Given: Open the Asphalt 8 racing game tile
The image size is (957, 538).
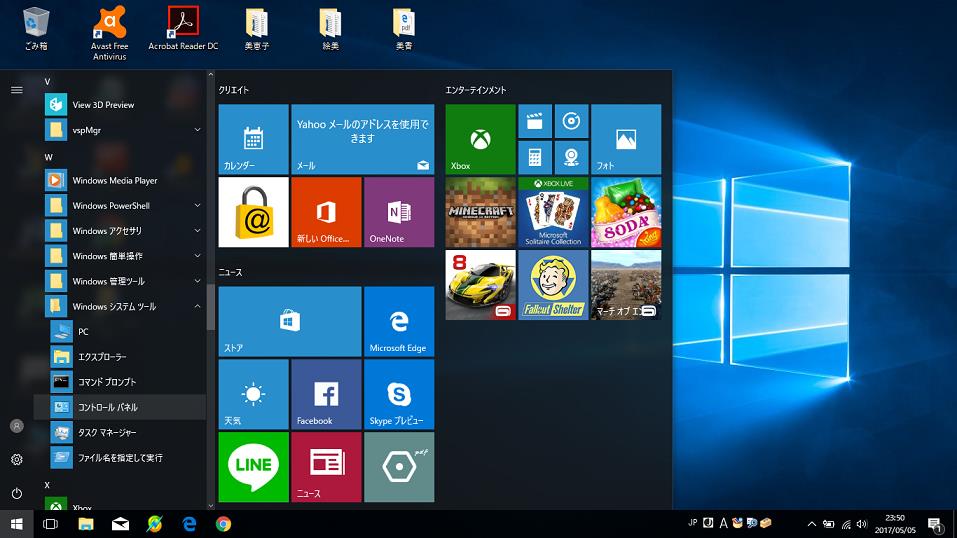Looking at the screenshot, I should [480, 285].
